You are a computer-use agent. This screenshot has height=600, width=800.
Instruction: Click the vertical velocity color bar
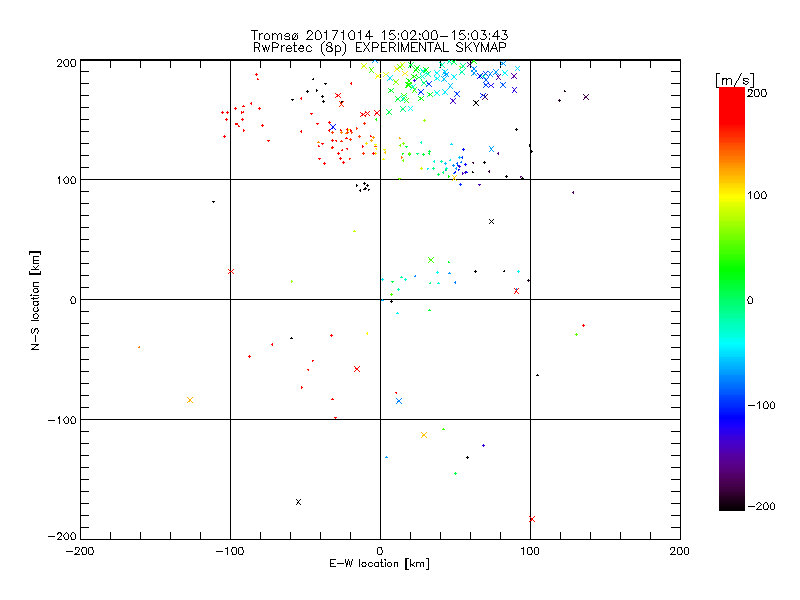[x=732, y=299]
